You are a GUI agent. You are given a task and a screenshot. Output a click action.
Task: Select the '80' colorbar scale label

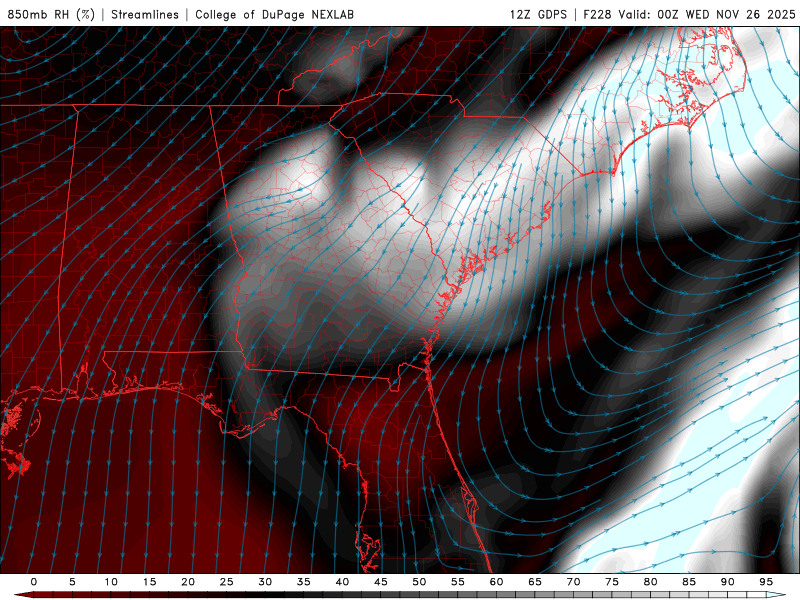pyautogui.click(x=651, y=582)
